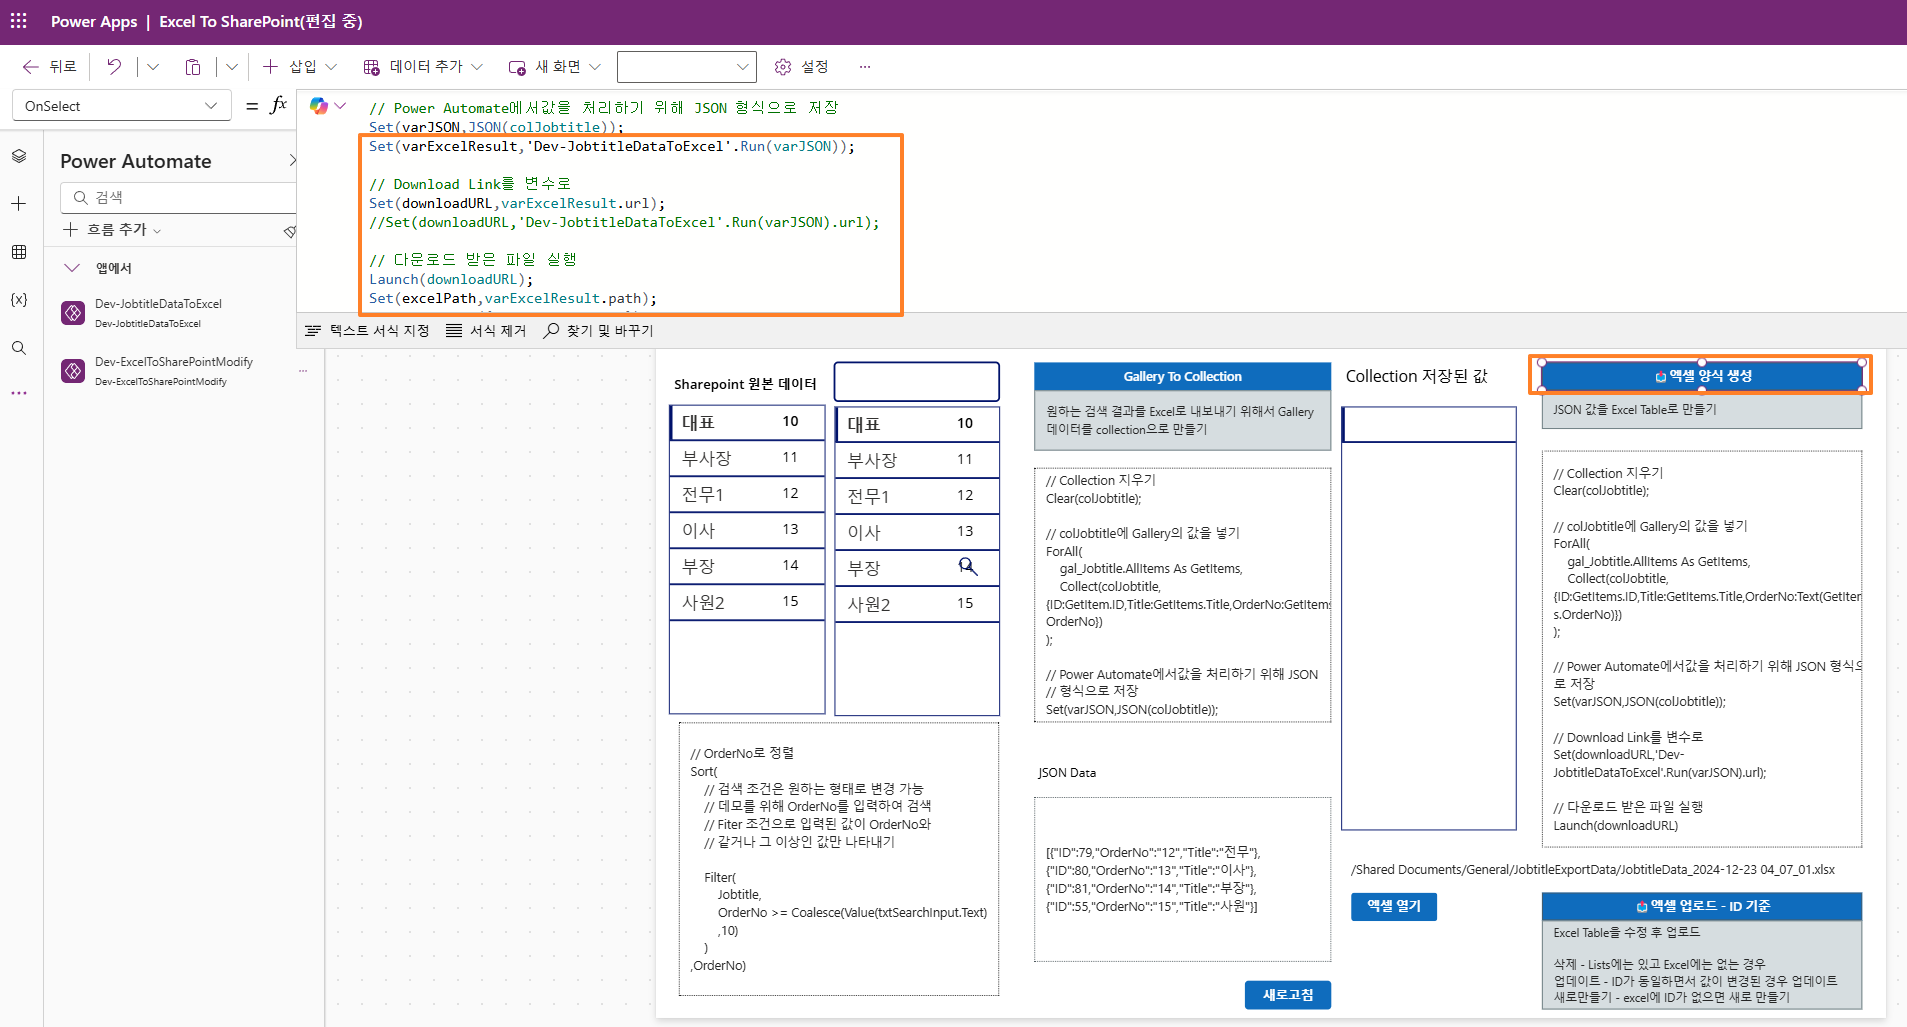Open the sidebar search icon

click(19, 348)
